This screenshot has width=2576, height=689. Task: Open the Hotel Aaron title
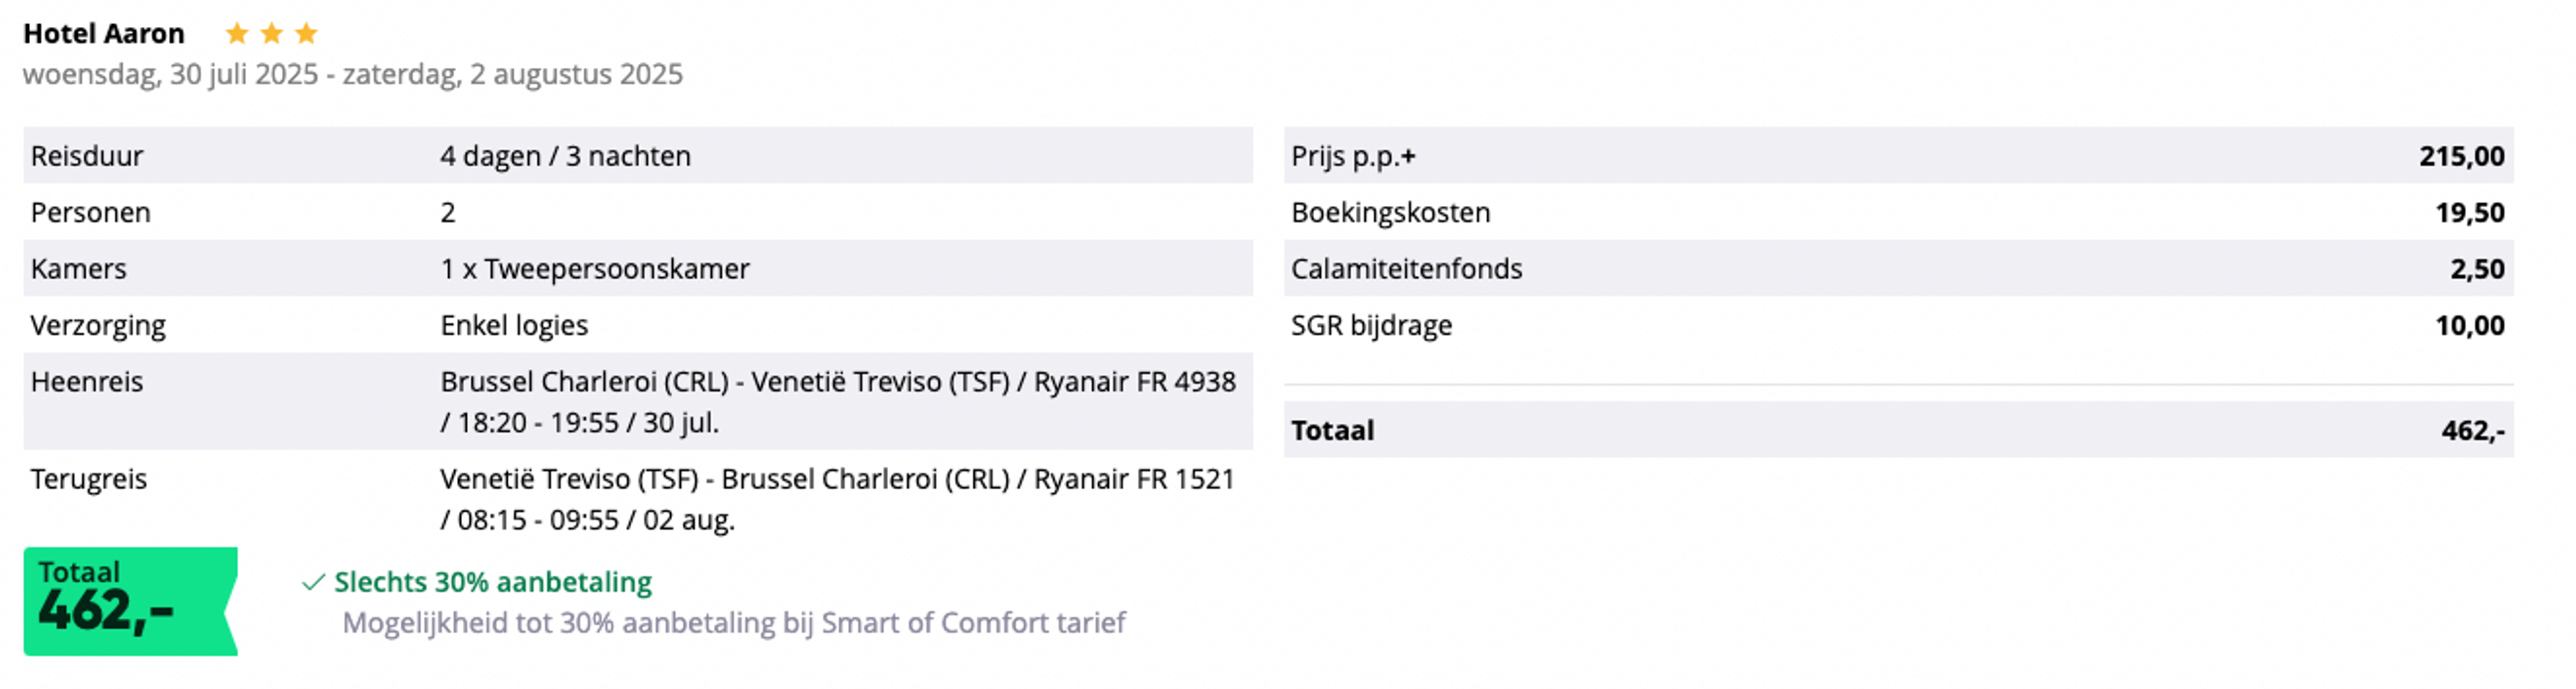pos(104,34)
